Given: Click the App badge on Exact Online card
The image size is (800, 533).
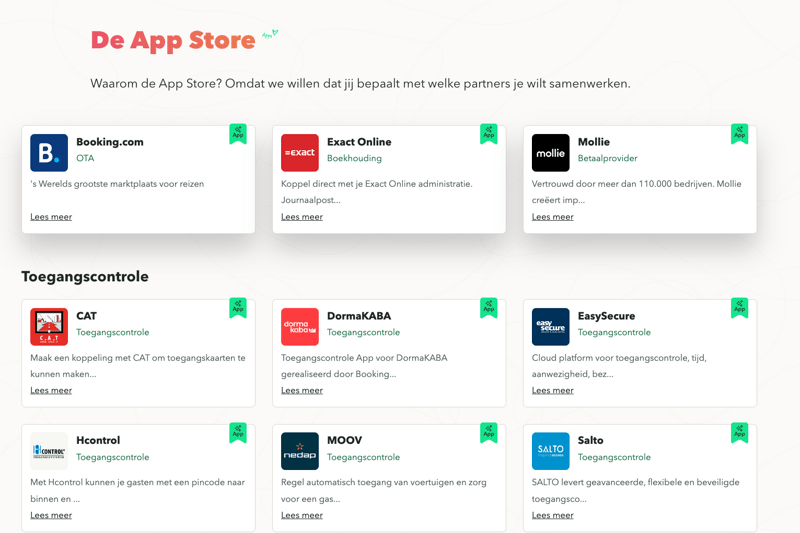Looking at the screenshot, I should point(489,134).
